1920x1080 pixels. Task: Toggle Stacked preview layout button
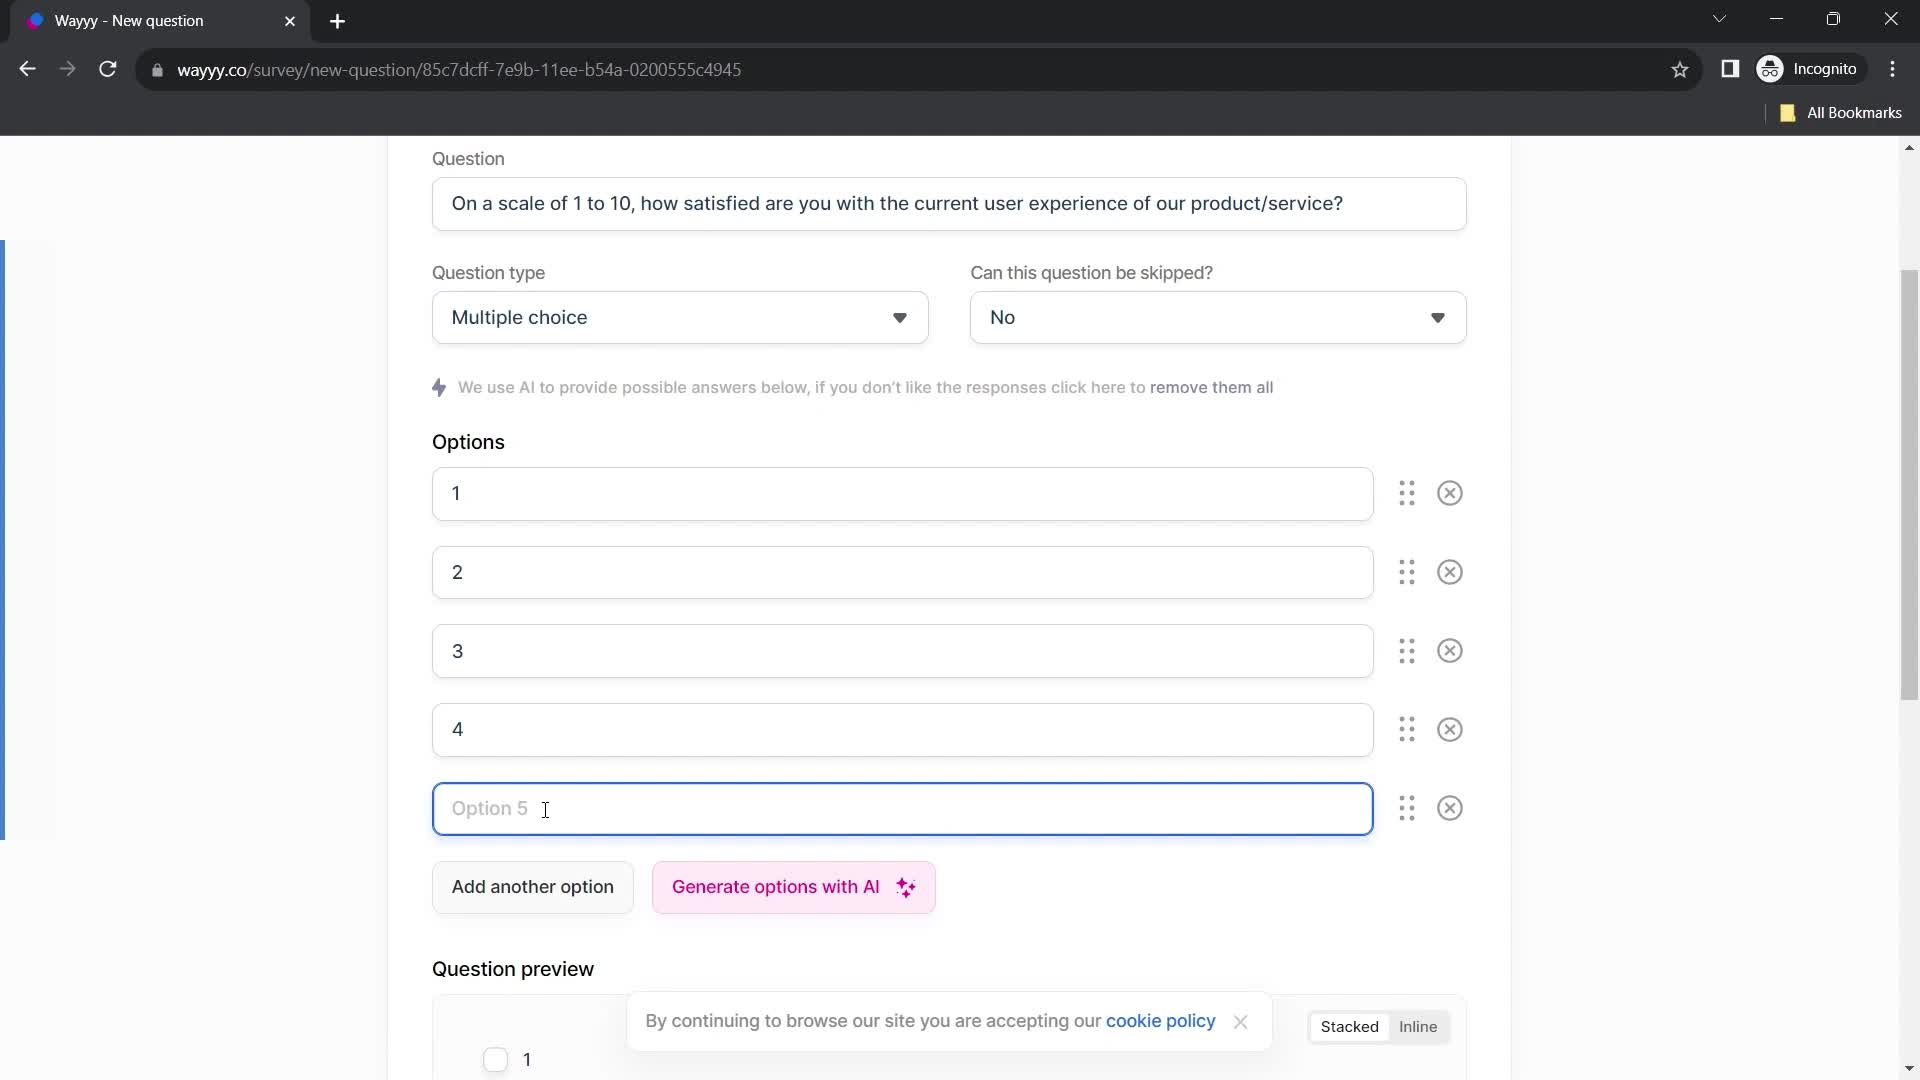(x=1349, y=1026)
